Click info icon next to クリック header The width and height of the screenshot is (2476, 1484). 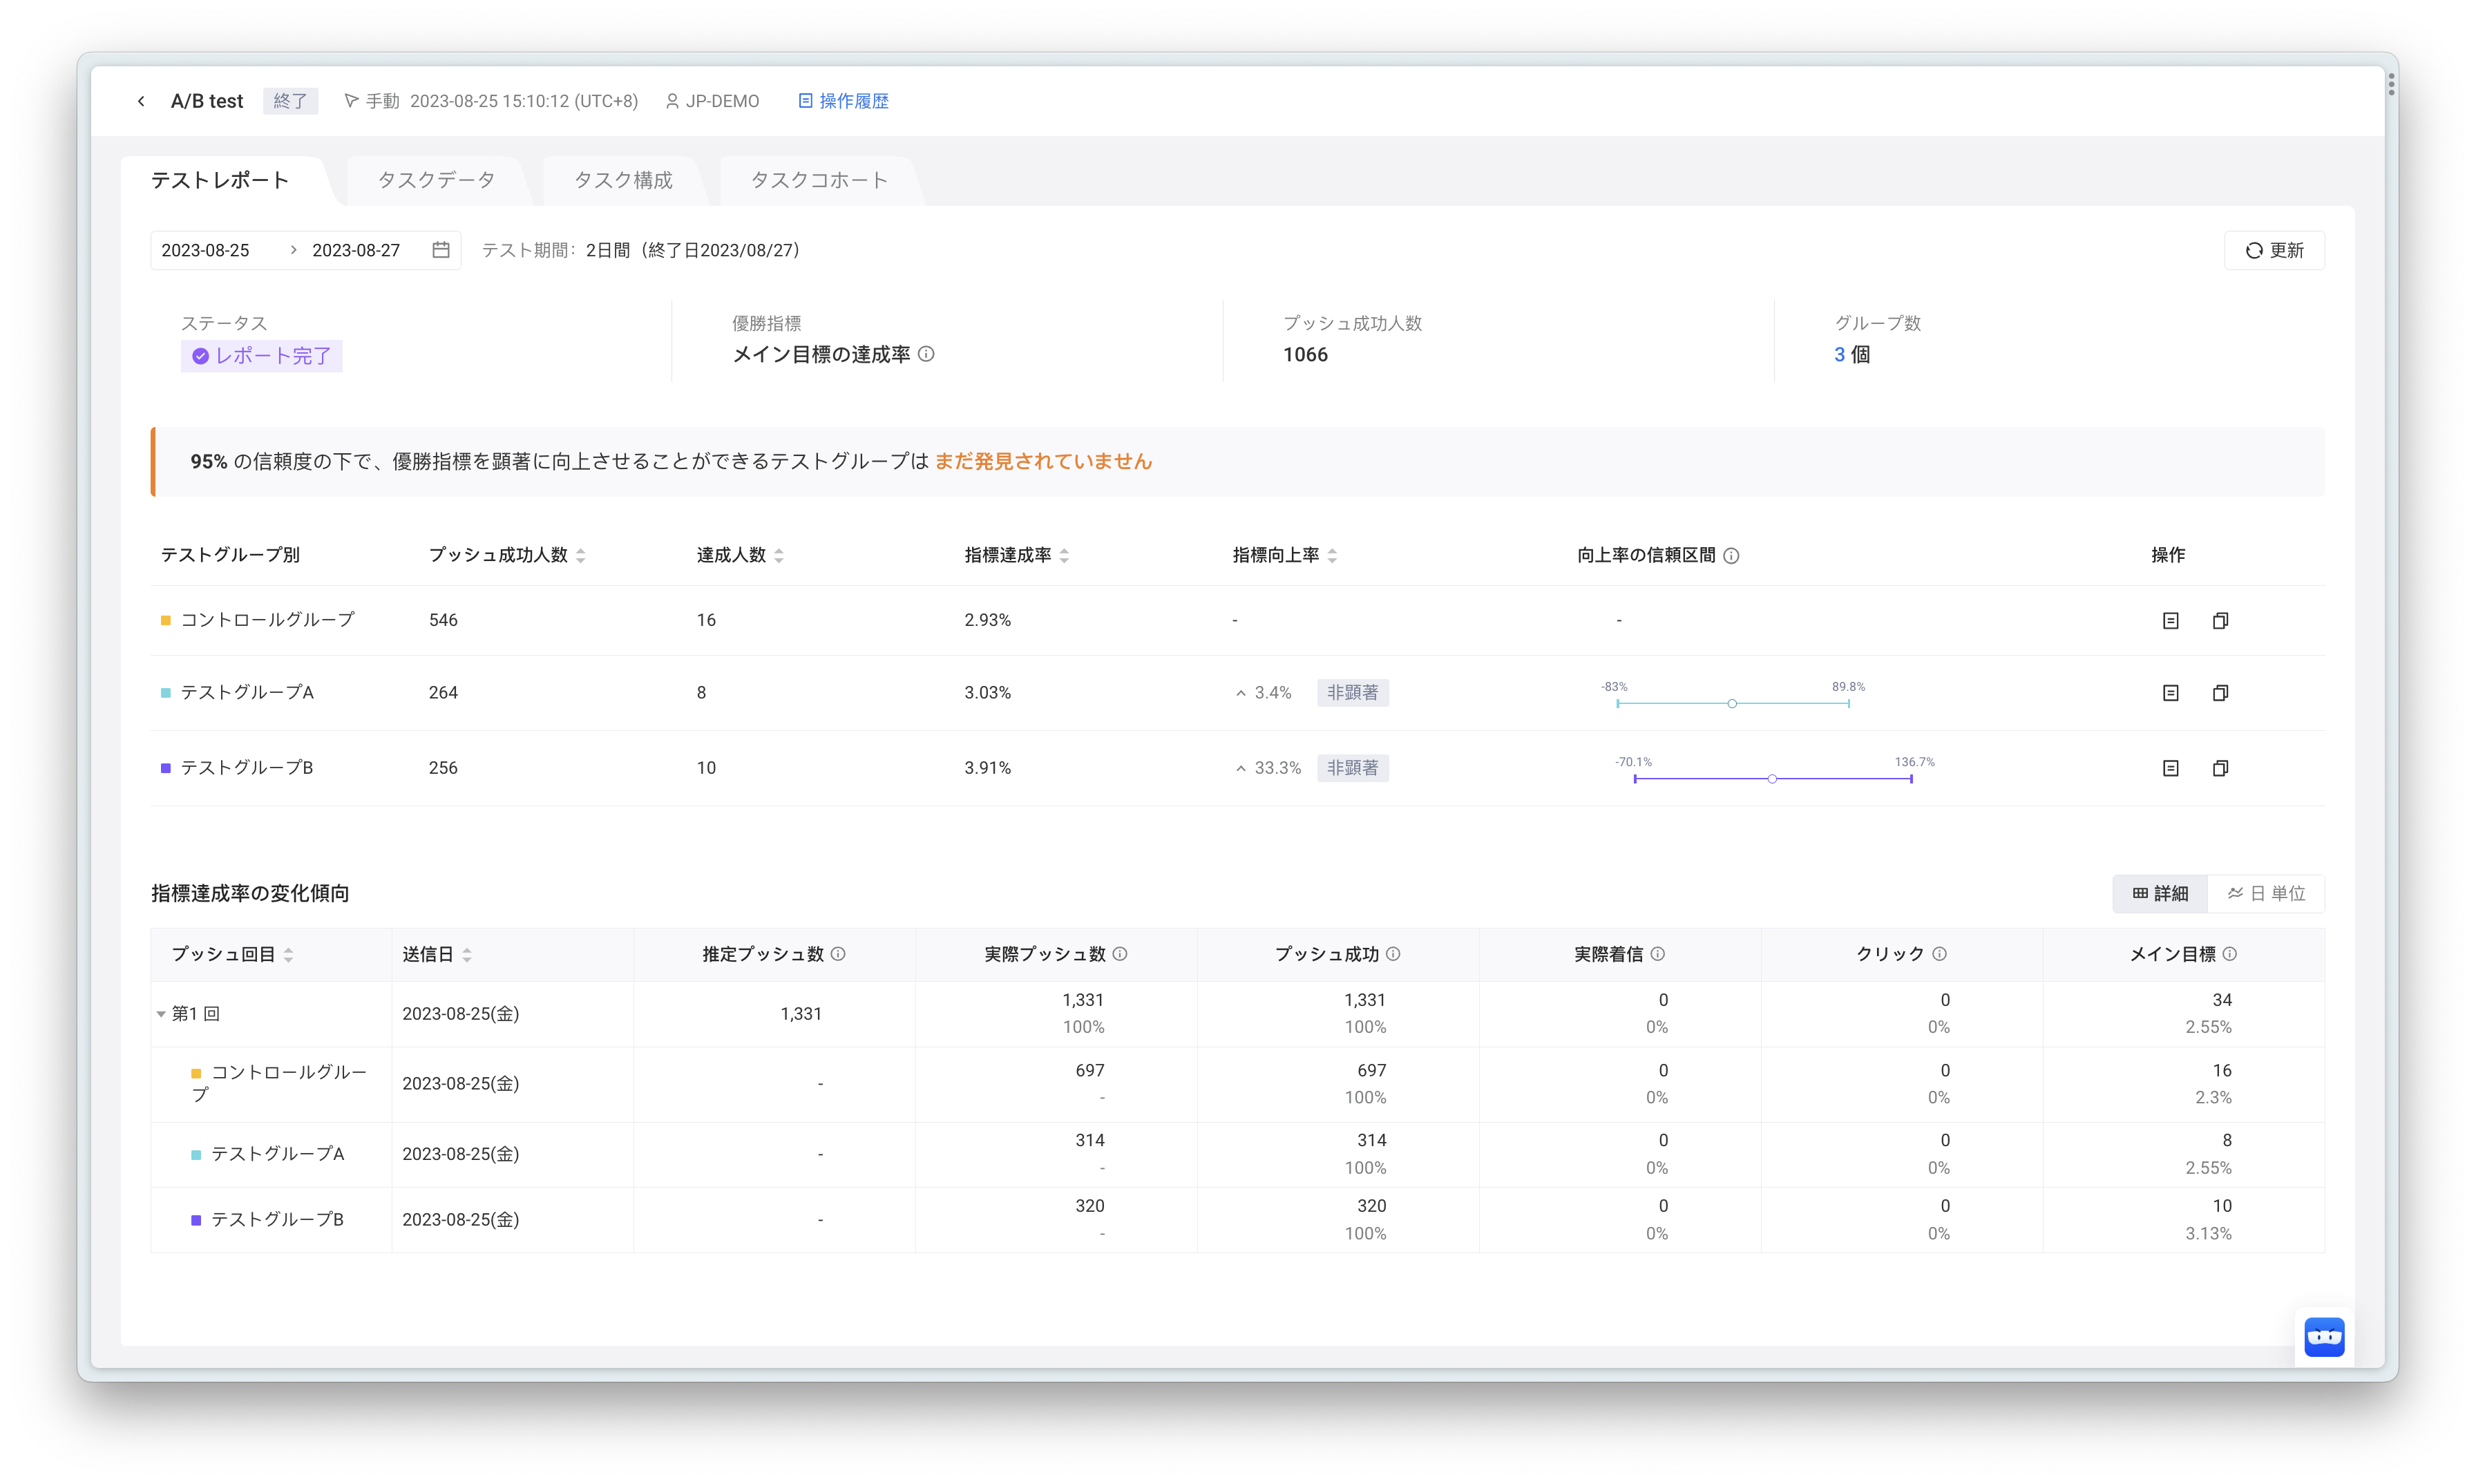coord(1939,954)
